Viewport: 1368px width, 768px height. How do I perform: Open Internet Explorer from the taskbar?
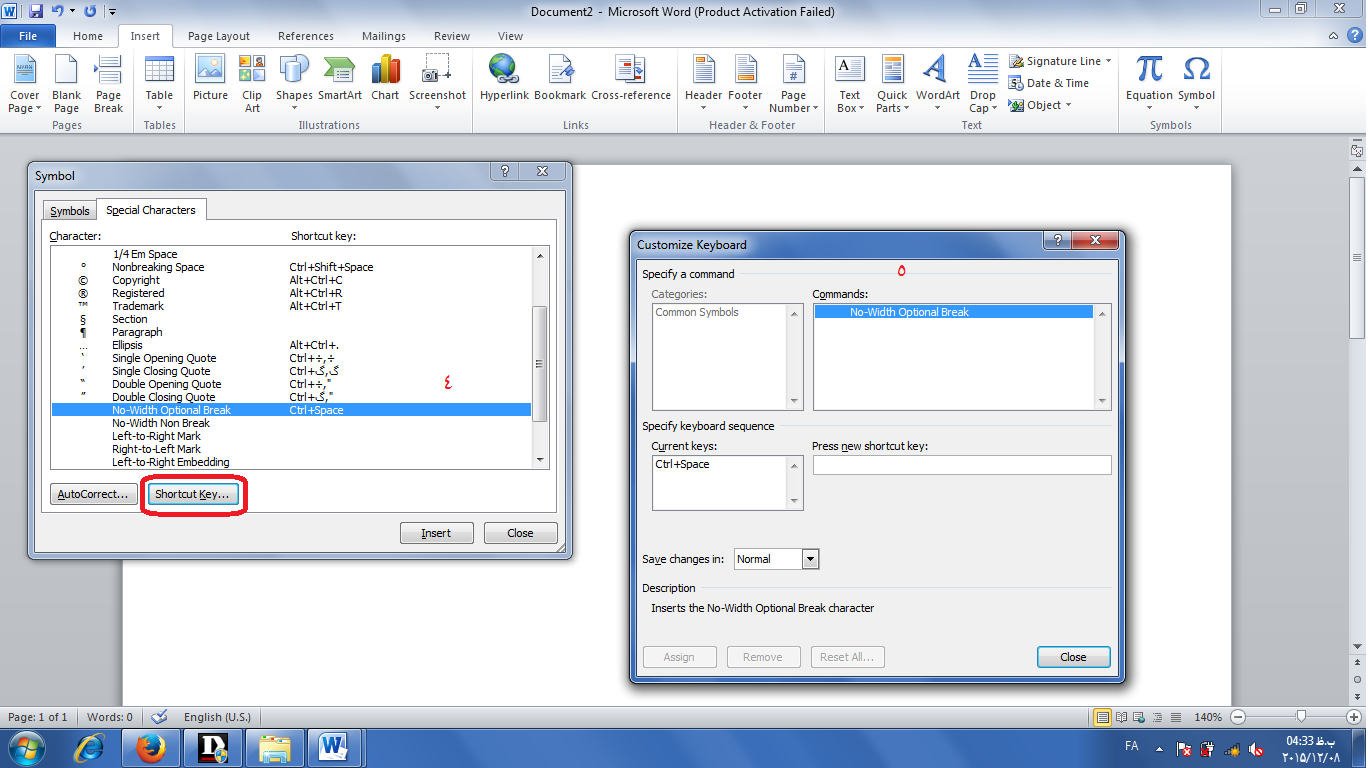(91, 748)
